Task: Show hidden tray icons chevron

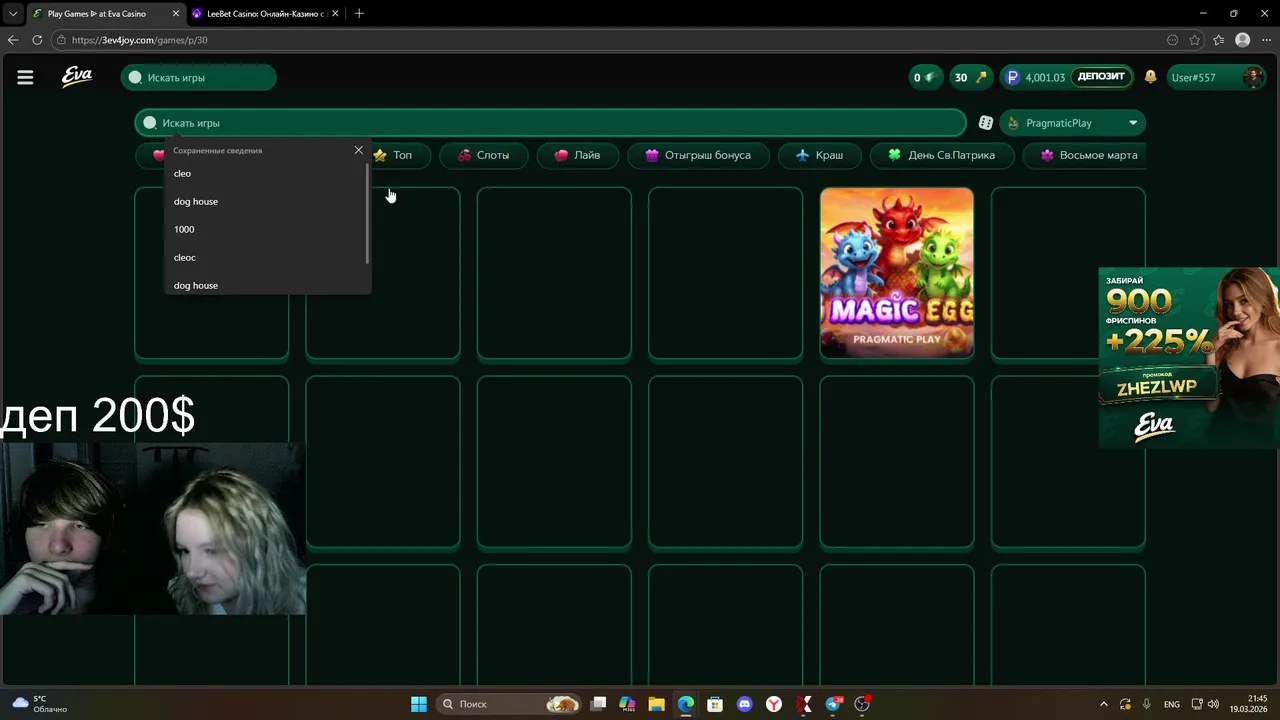Action: (1104, 704)
